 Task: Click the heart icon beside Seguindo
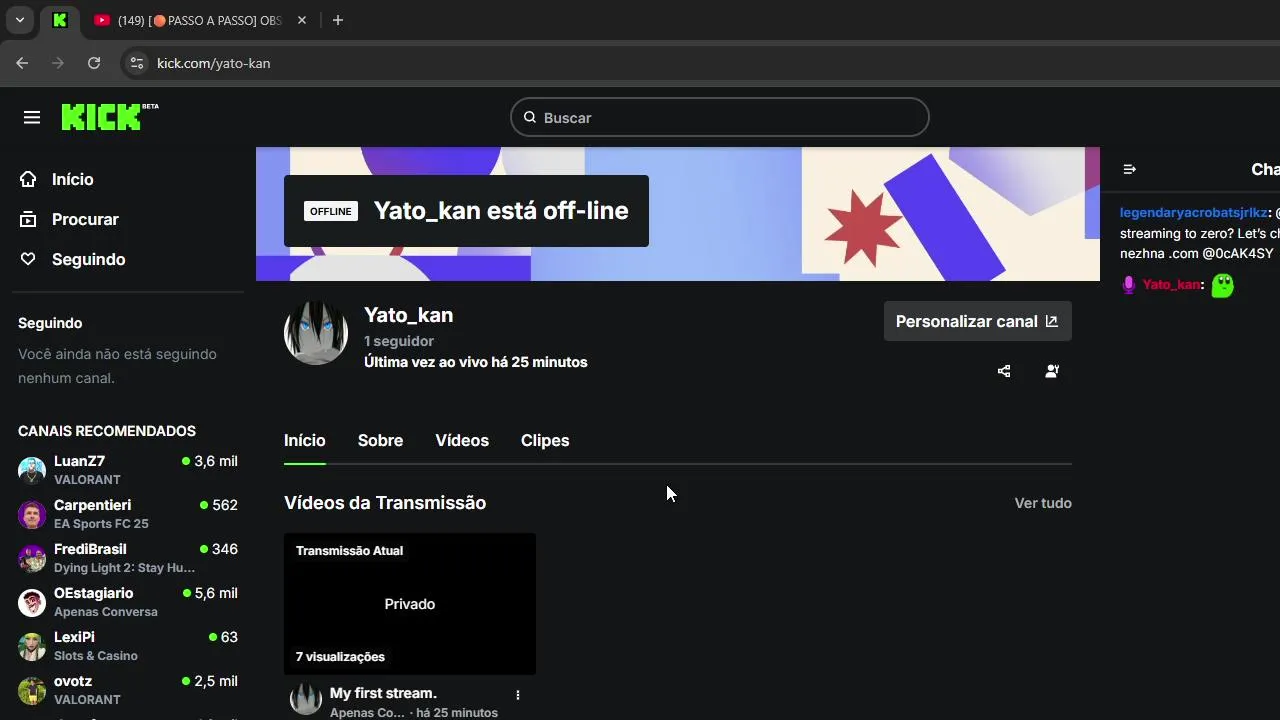[28, 259]
